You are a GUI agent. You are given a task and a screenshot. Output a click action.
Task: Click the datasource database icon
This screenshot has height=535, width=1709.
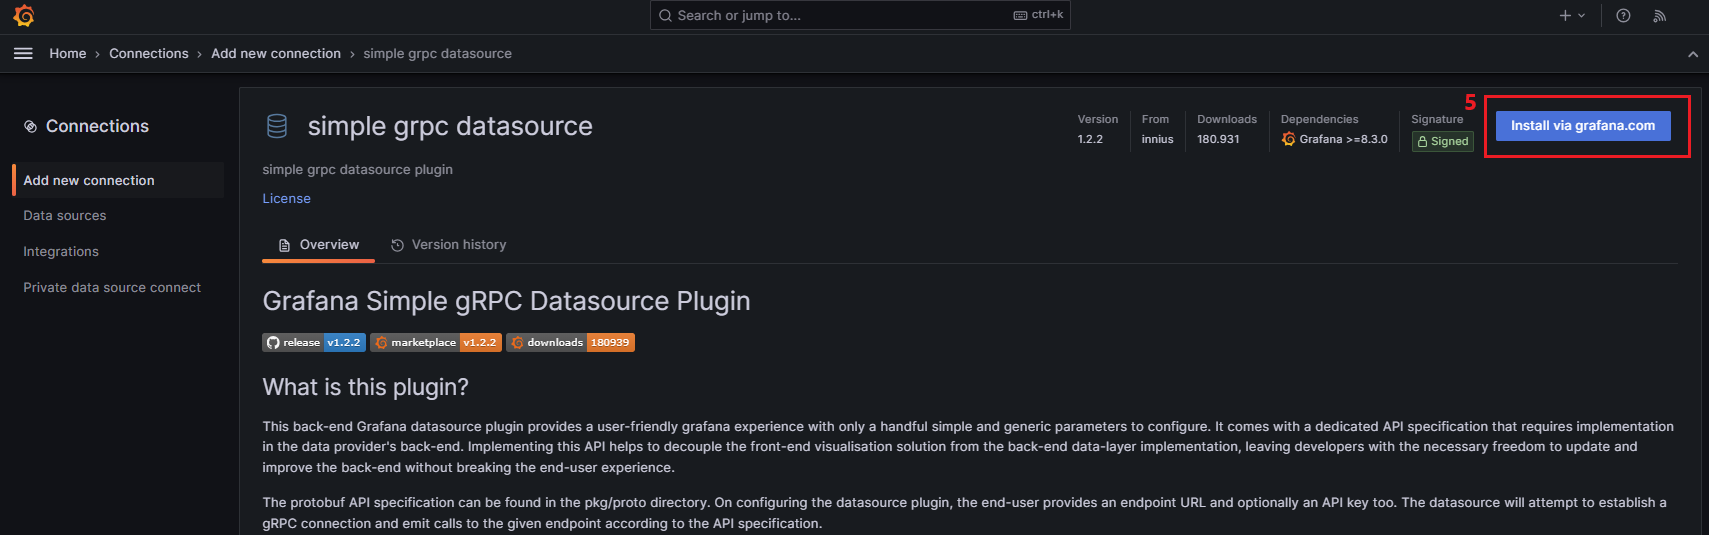[x=277, y=126]
